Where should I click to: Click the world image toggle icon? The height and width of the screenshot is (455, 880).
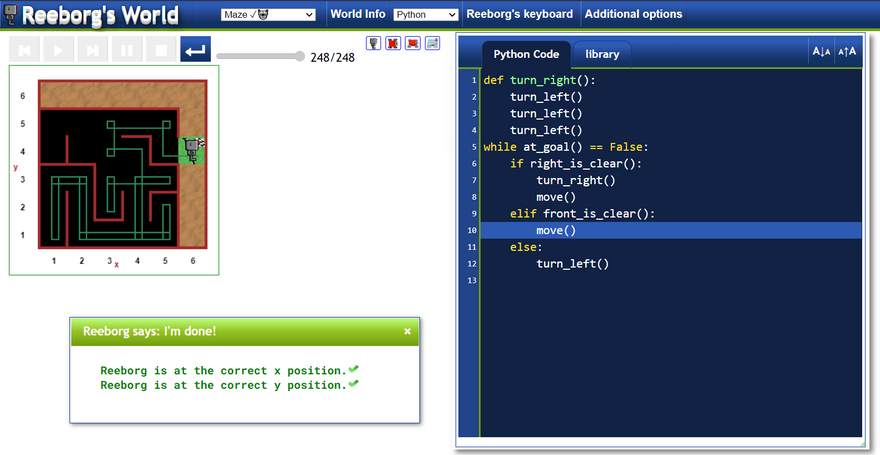click(432, 43)
